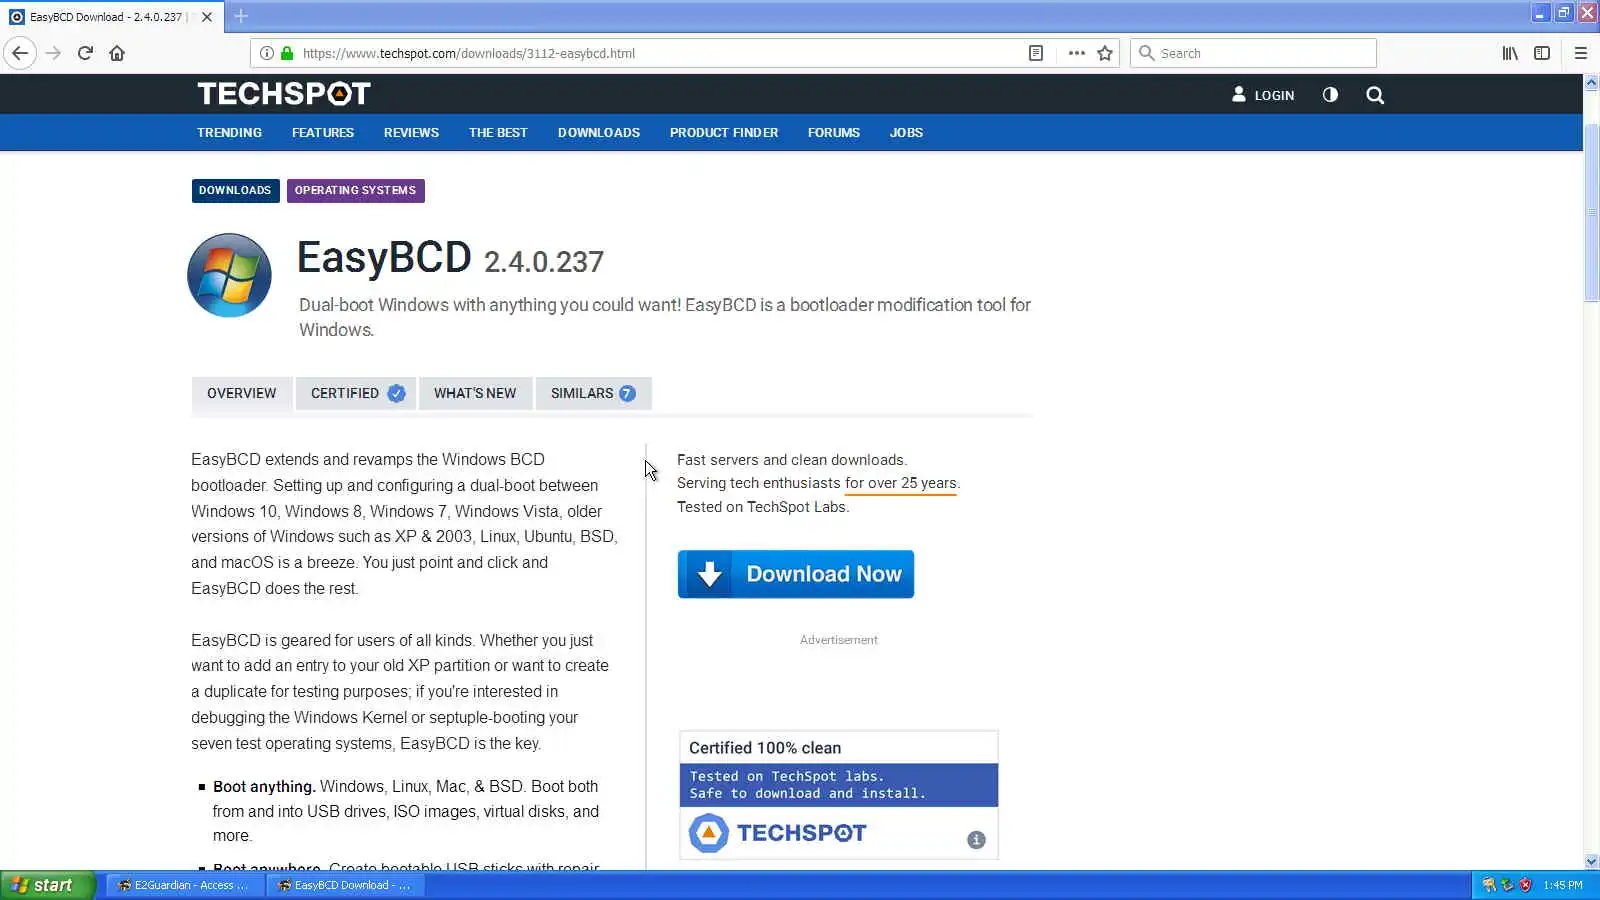The height and width of the screenshot is (900, 1600).
Task: Visit the FORUMS section
Action: click(x=834, y=132)
